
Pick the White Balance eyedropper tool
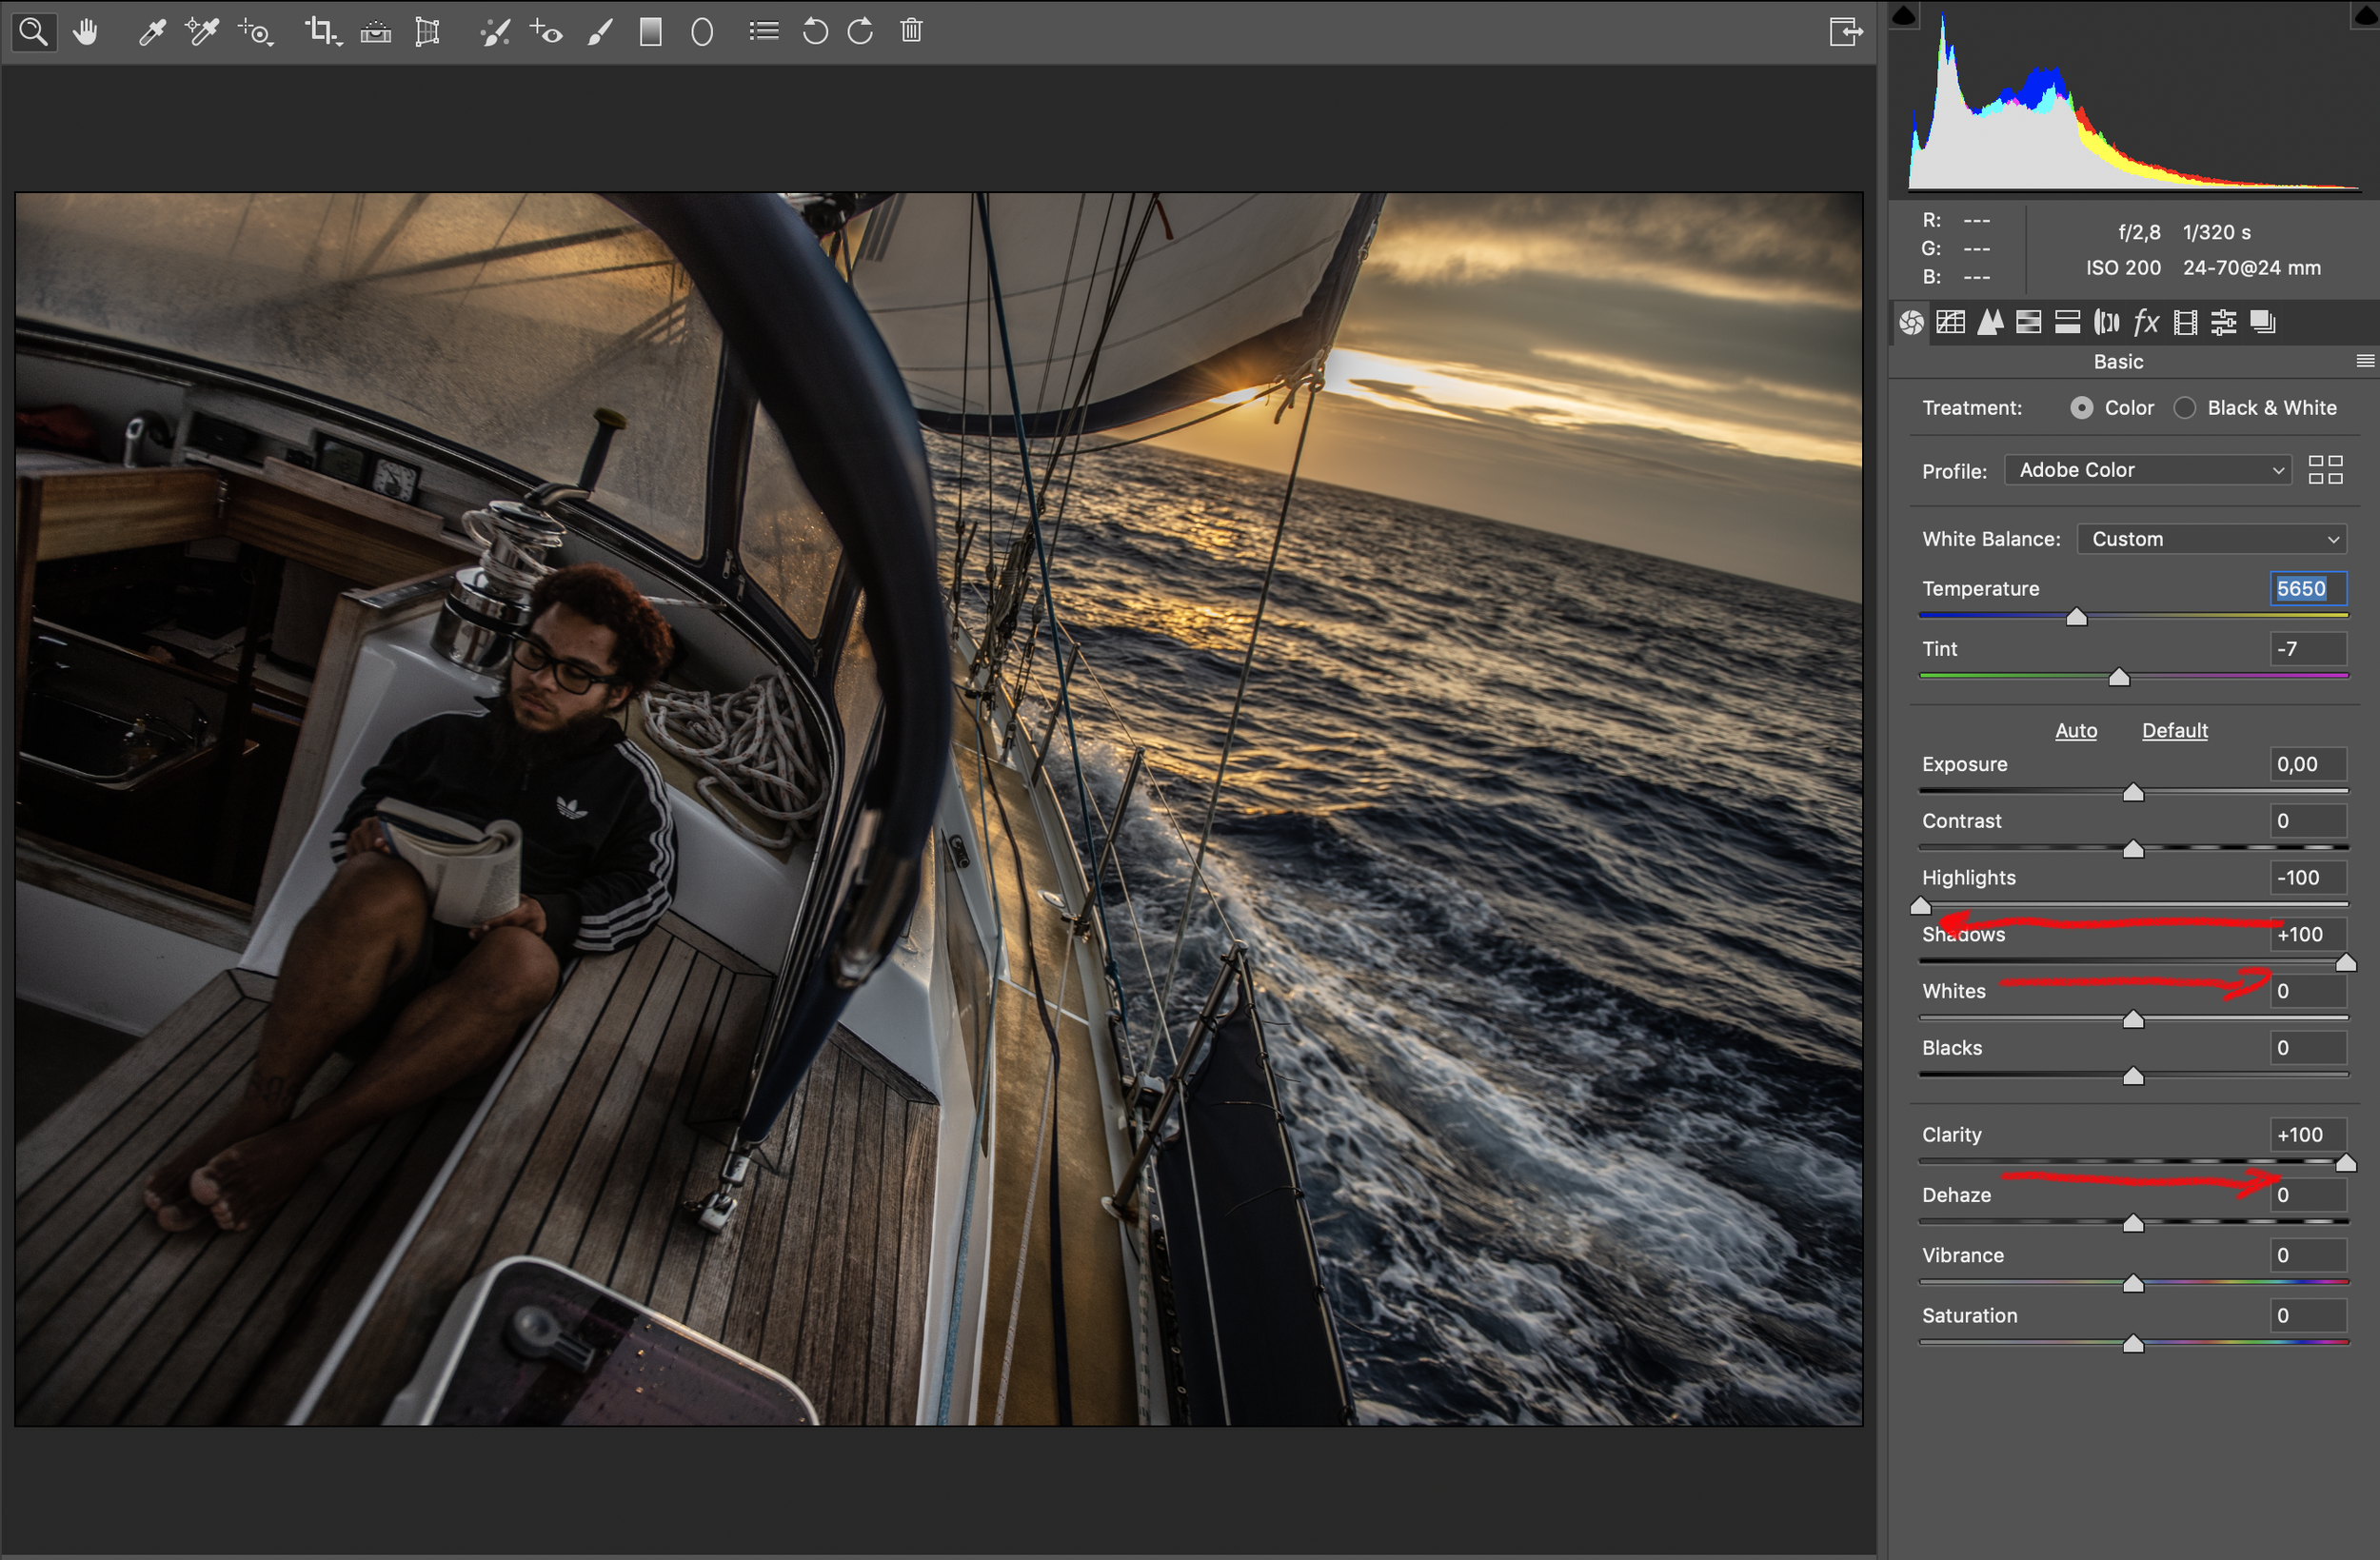[152, 32]
